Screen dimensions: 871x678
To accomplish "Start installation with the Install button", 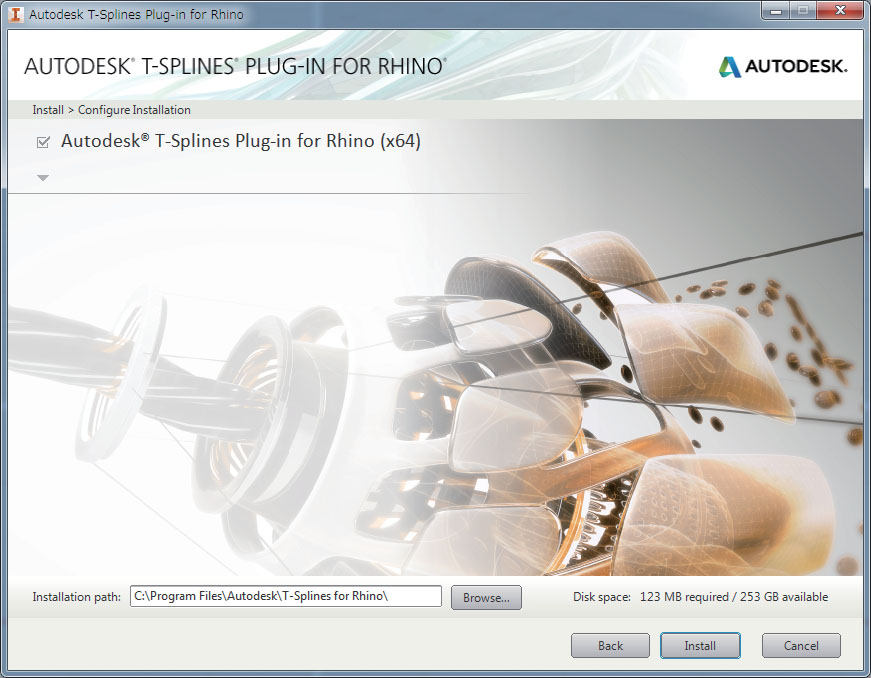I will click(700, 645).
